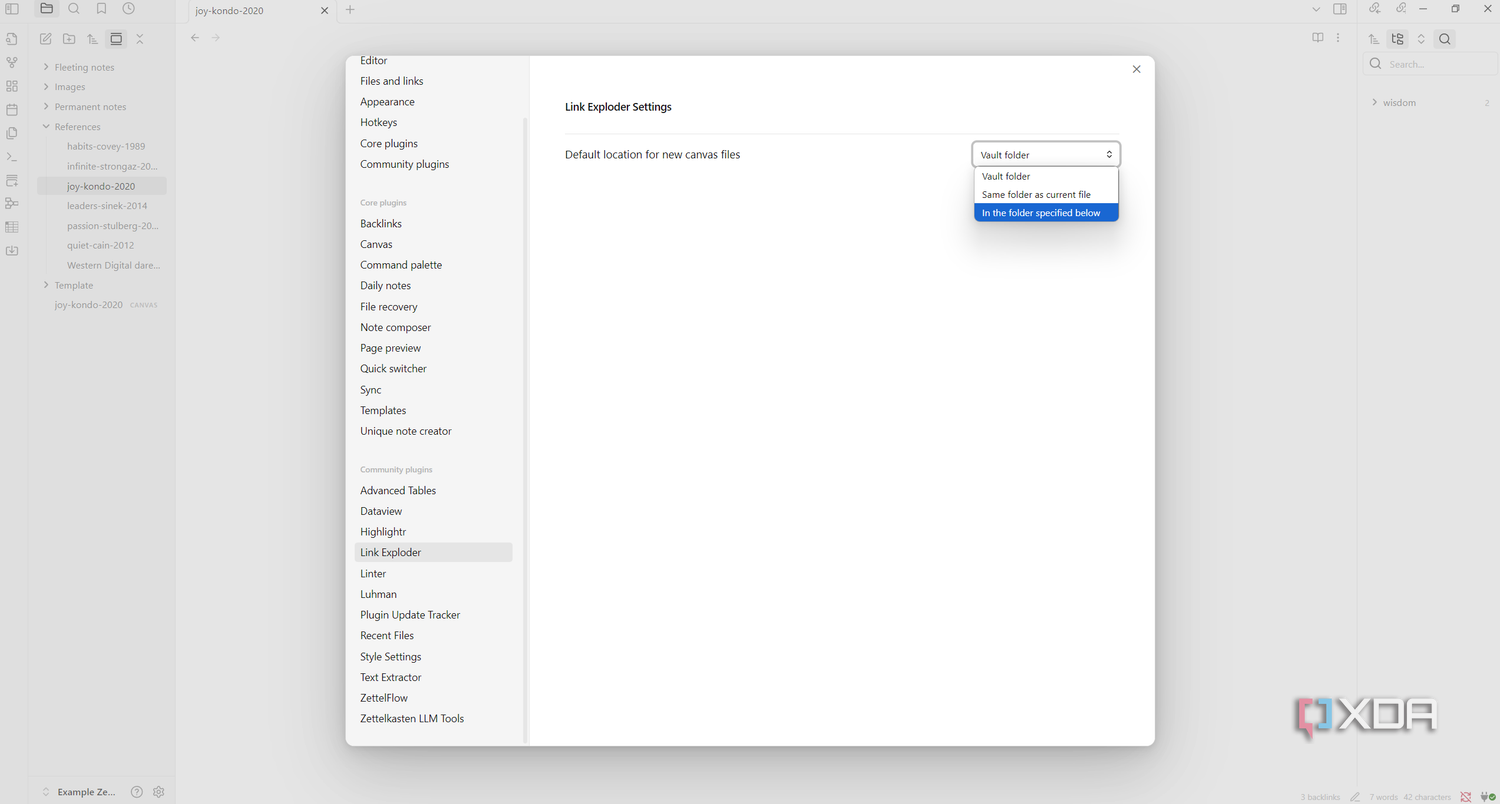The height and width of the screenshot is (804, 1500).
Task: Toggle nested tags view in right sidebar
Action: (1398, 39)
